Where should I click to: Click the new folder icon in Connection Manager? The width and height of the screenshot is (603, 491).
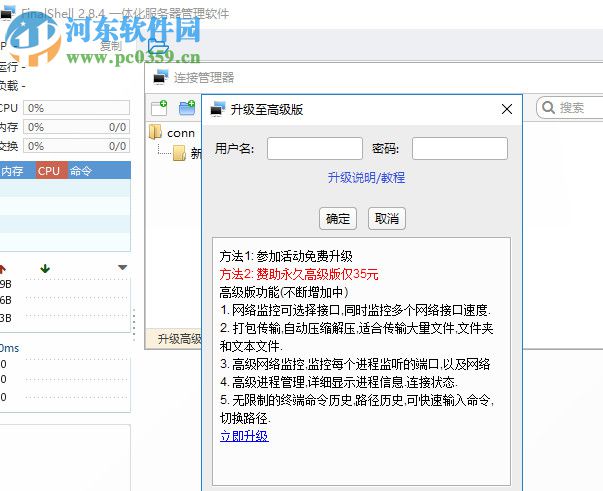[x=187, y=108]
